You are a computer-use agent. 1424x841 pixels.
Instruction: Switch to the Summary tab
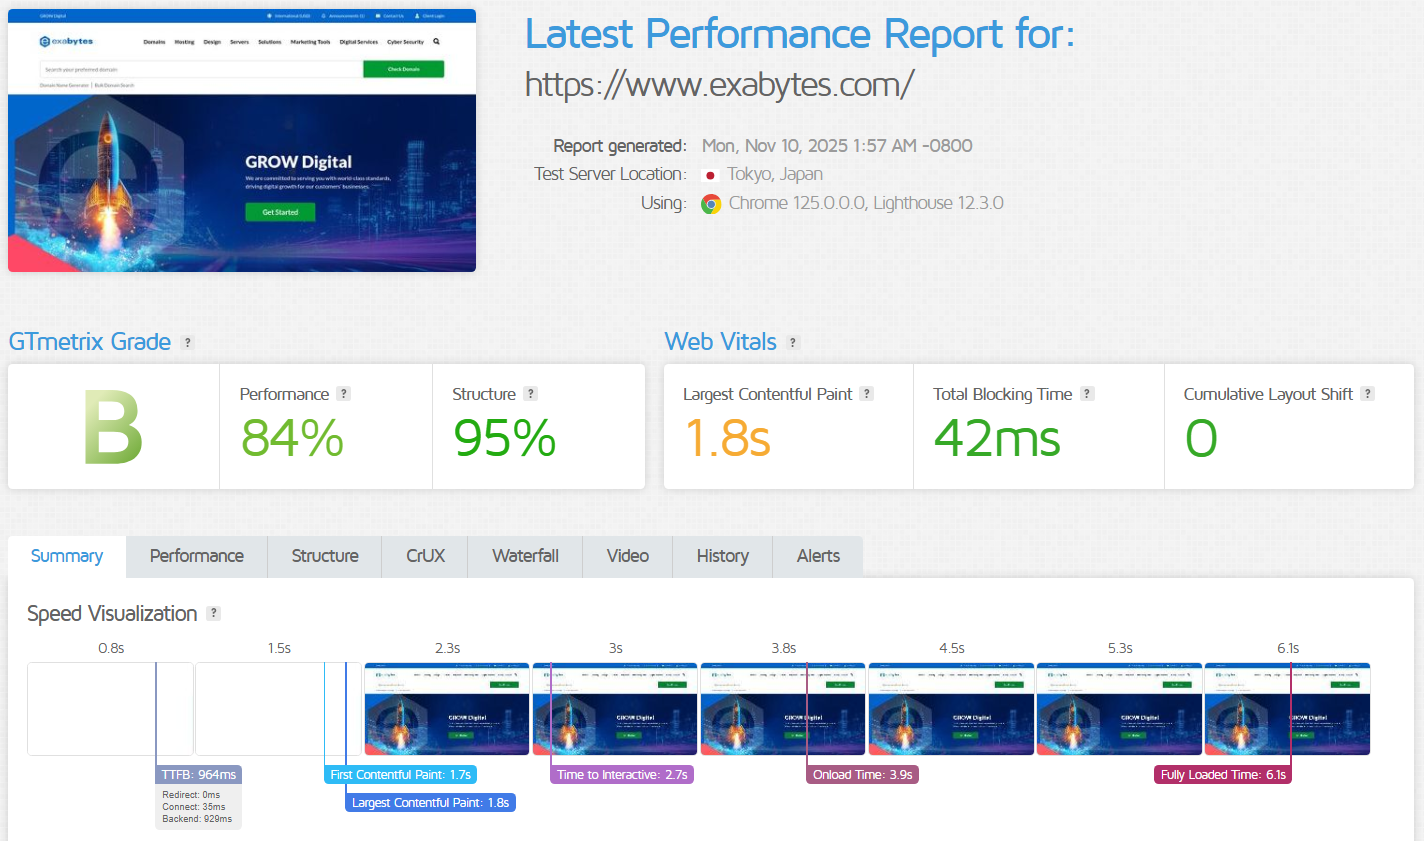[67, 556]
